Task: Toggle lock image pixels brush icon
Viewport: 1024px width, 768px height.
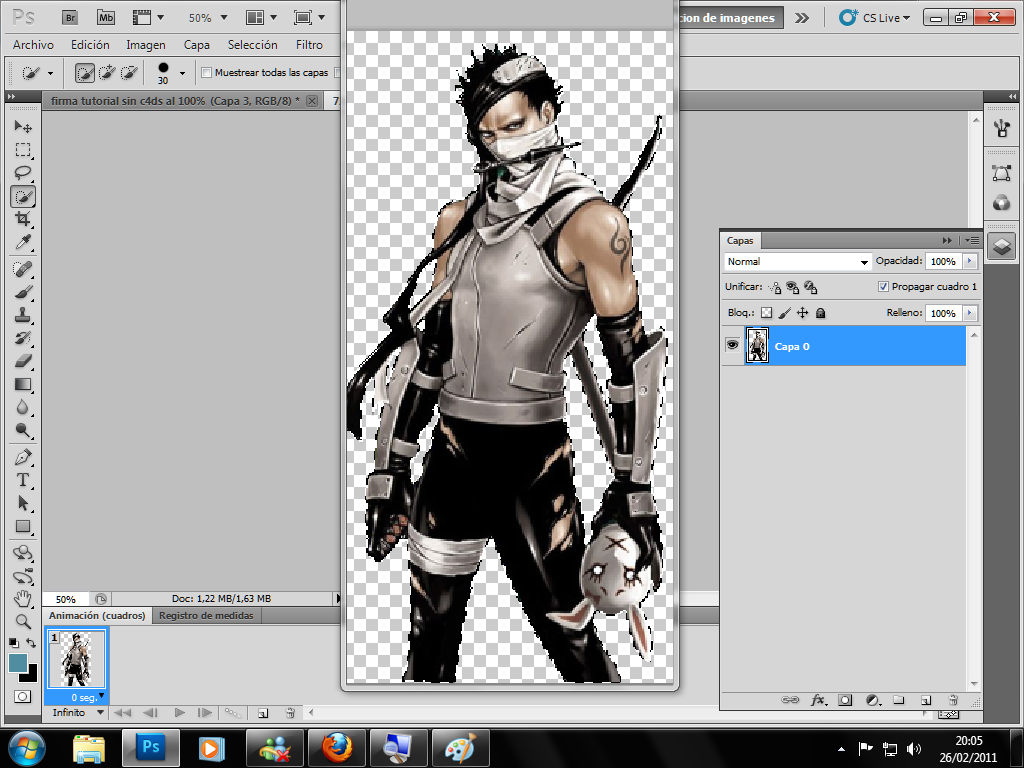Action: pos(784,313)
